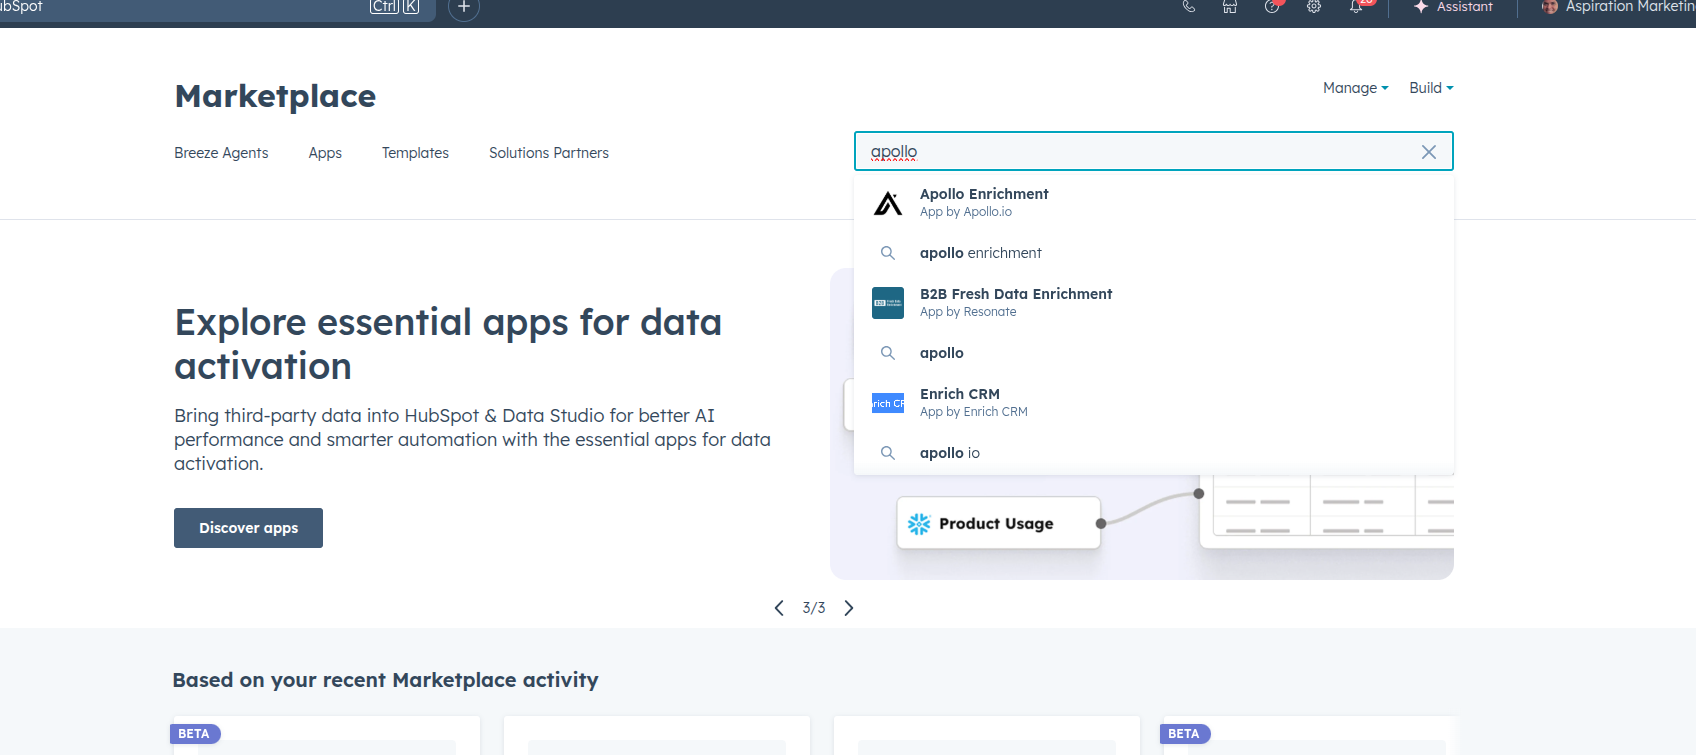Click the Enrich CRM app logo
The height and width of the screenshot is (755, 1696).
point(888,403)
